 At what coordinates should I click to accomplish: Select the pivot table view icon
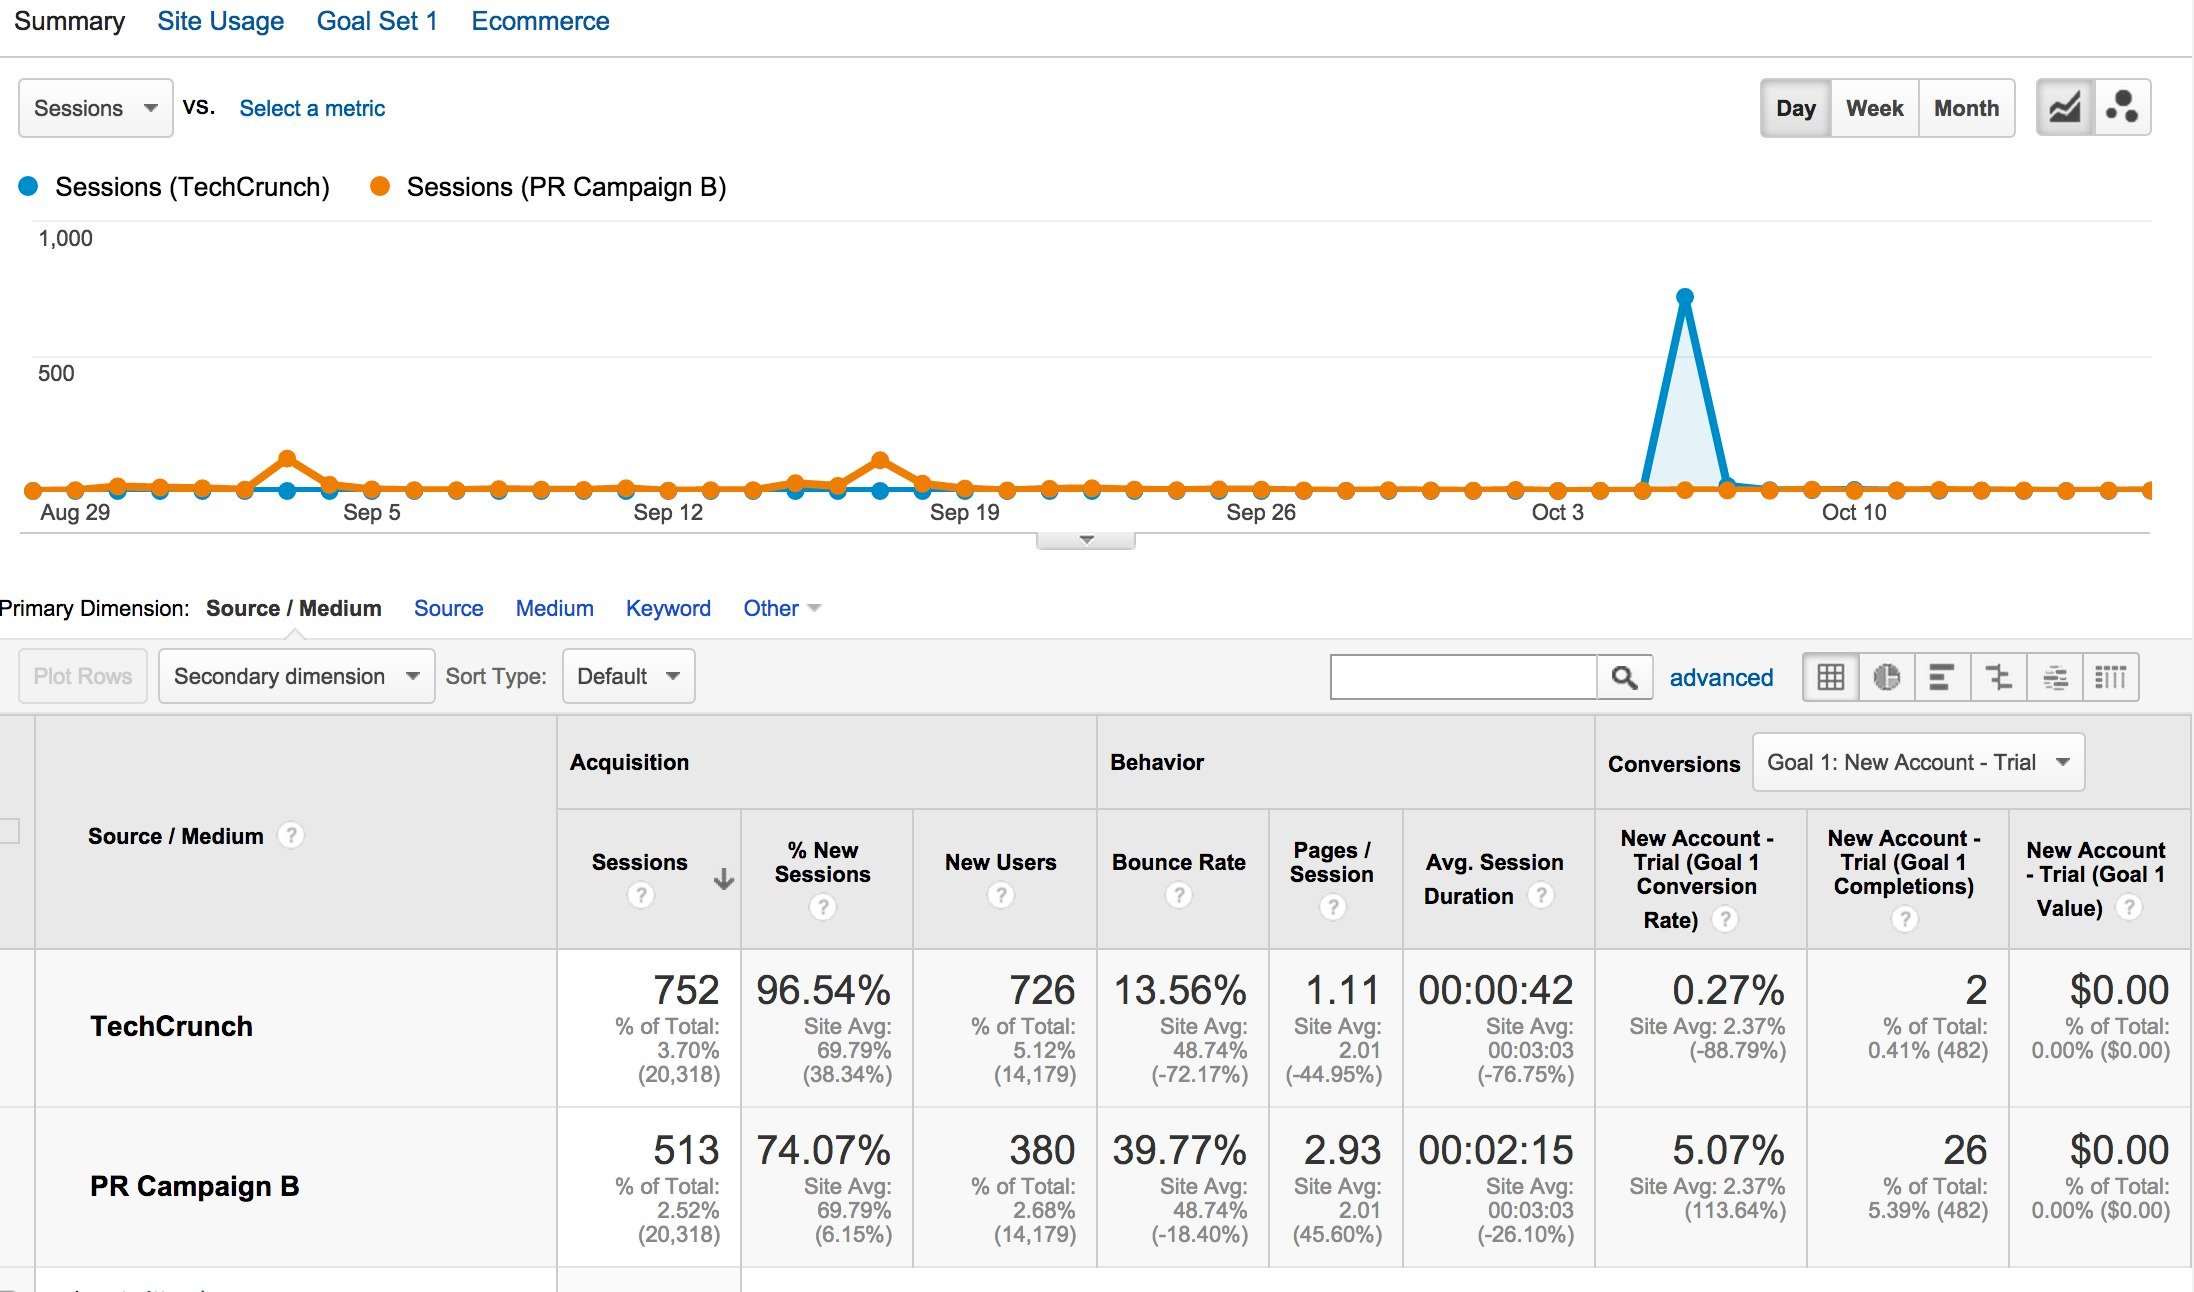[x=2111, y=676]
